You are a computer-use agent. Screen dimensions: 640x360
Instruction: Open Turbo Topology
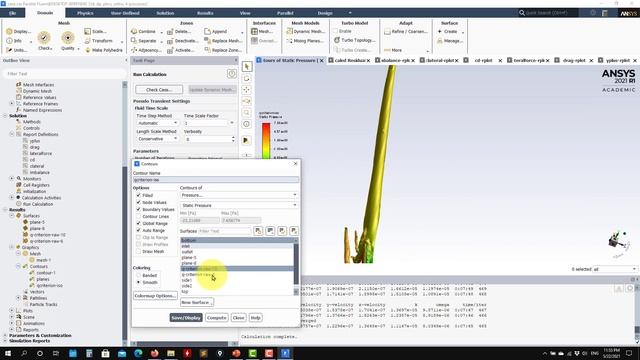tap(354, 40)
